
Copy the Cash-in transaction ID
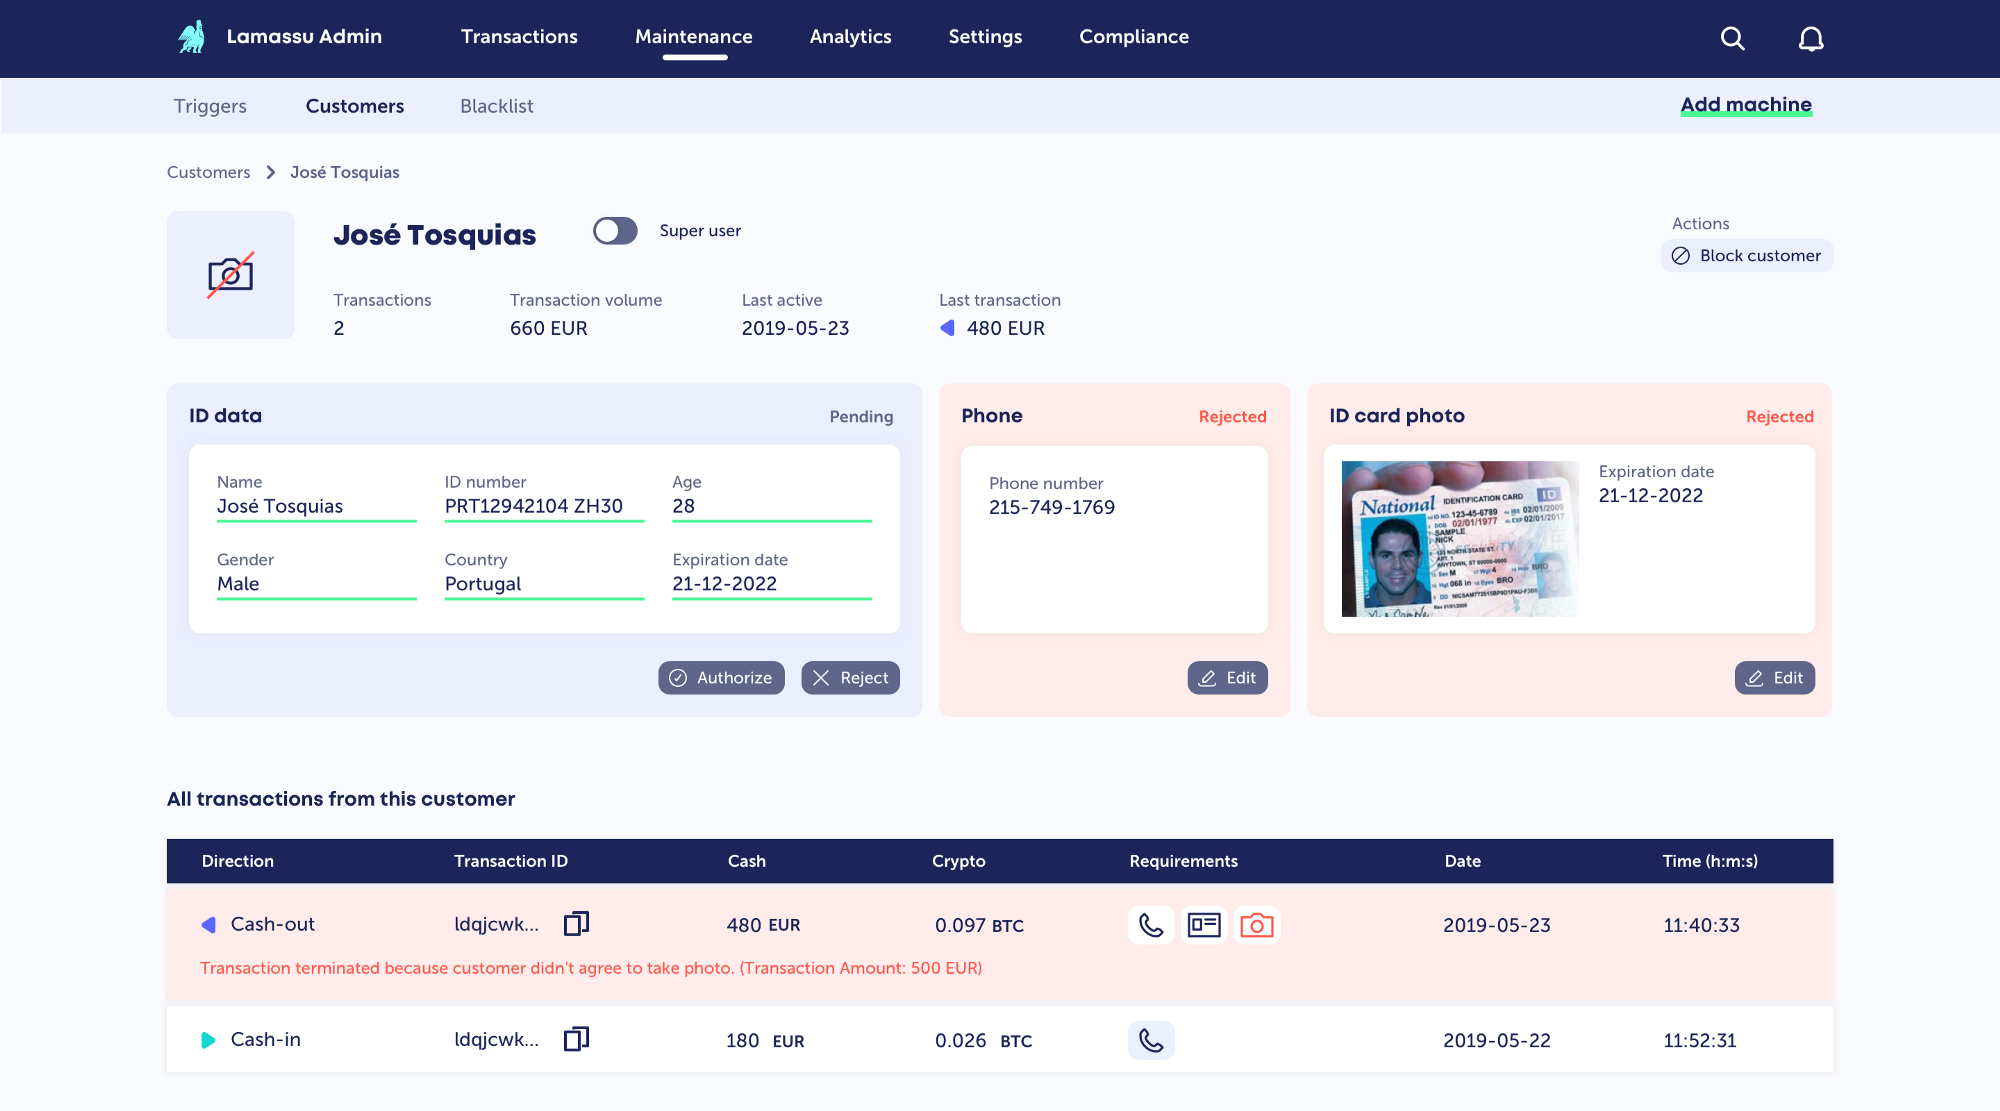click(576, 1040)
